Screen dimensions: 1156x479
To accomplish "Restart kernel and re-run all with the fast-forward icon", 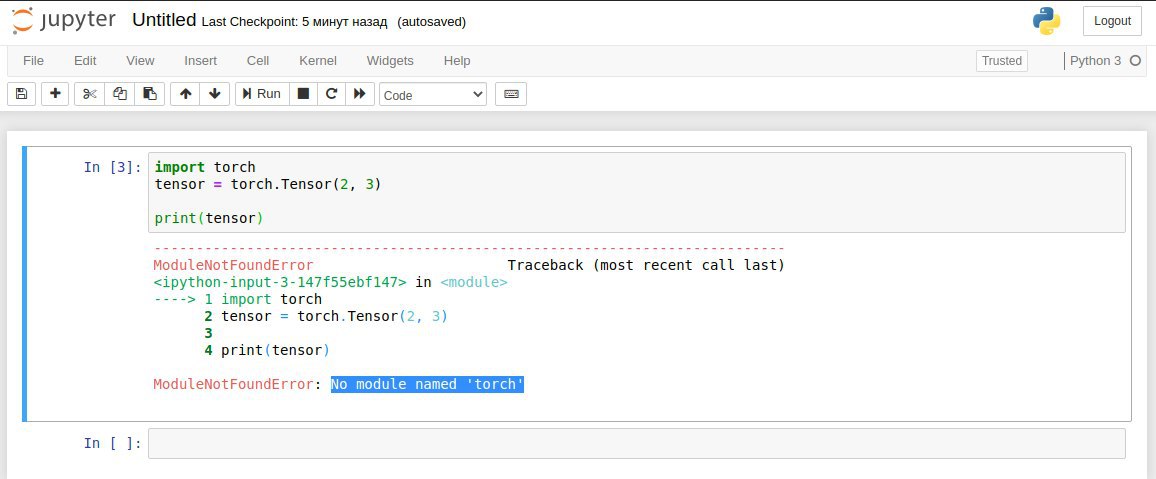I will pos(360,94).
